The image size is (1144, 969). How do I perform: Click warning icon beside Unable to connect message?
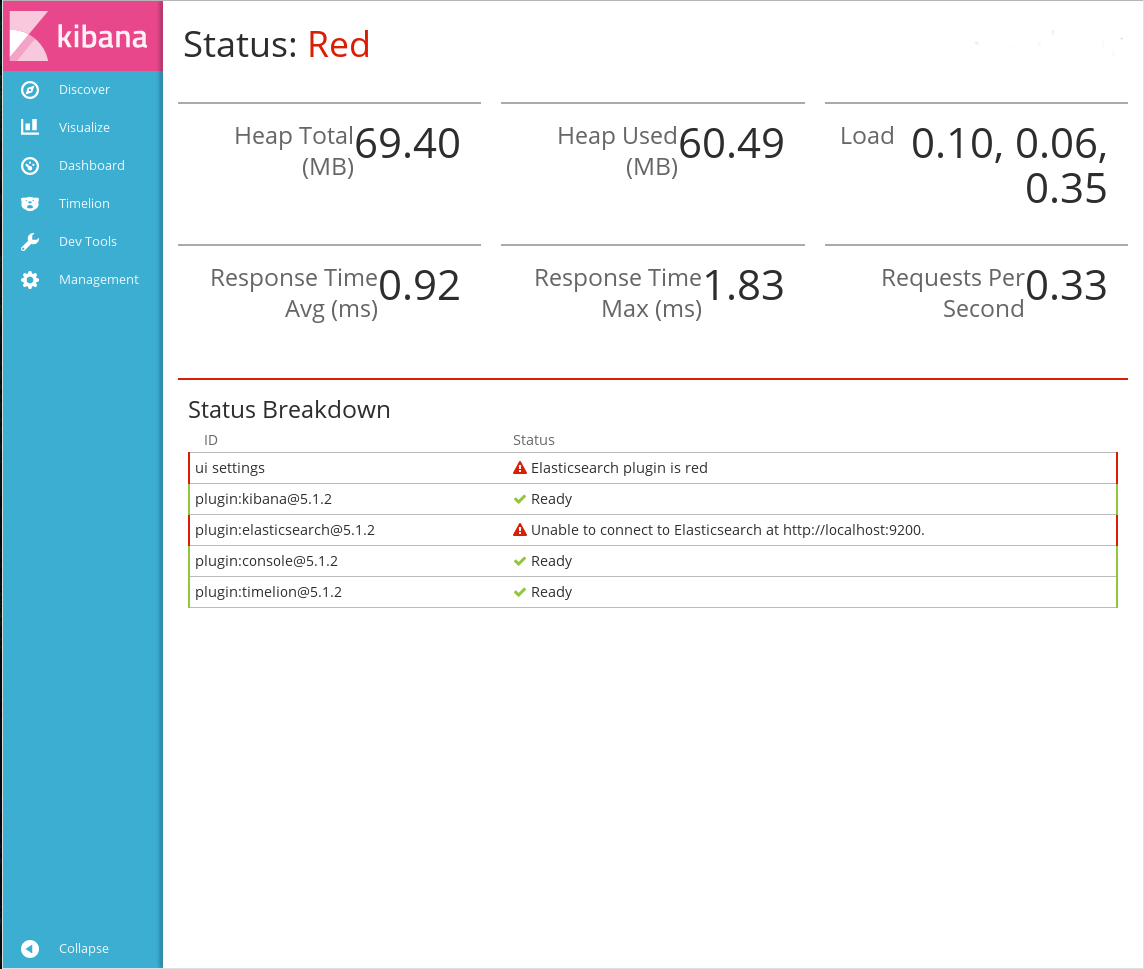coord(519,530)
